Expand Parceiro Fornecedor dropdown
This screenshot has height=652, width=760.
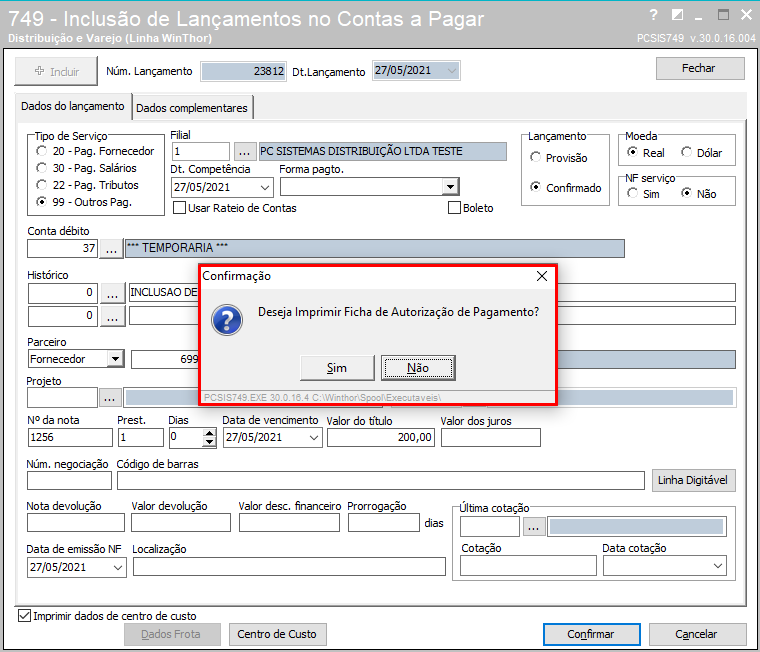[x=115, y=359]
